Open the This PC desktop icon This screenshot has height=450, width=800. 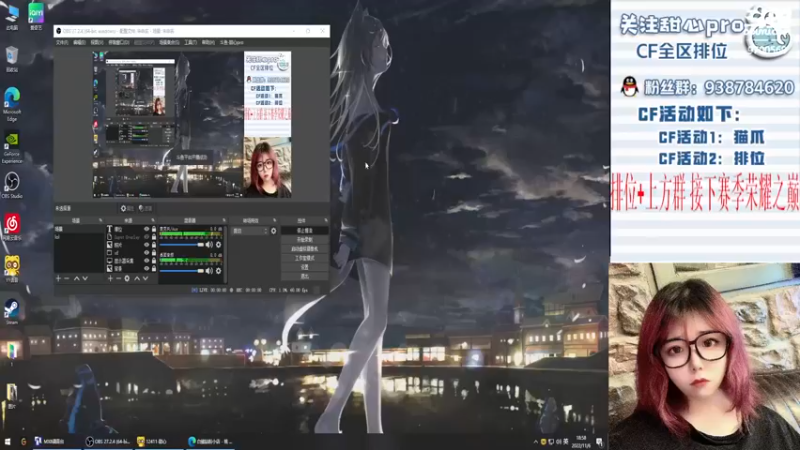point(12,16)
